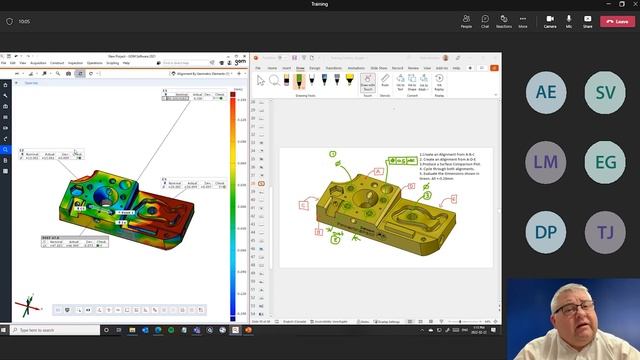Screen dimensions: 640x360
Task: Click the highlighted magnifier icon in GOM sidebar
Action: pos(5,150)
